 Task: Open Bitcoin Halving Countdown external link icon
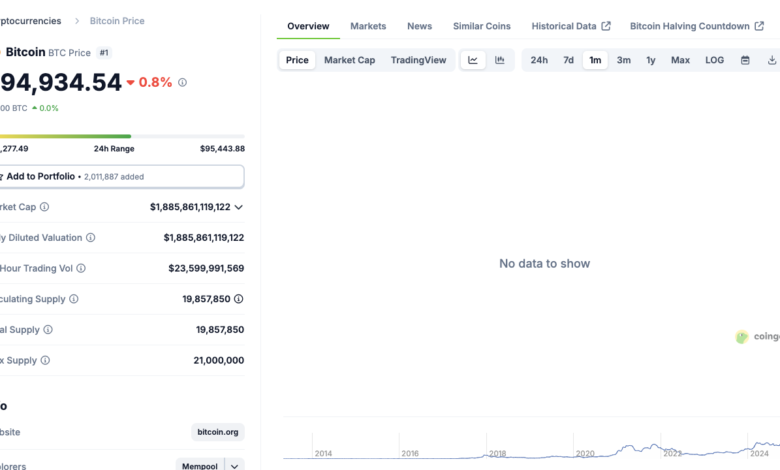click(x=759, y=26)
